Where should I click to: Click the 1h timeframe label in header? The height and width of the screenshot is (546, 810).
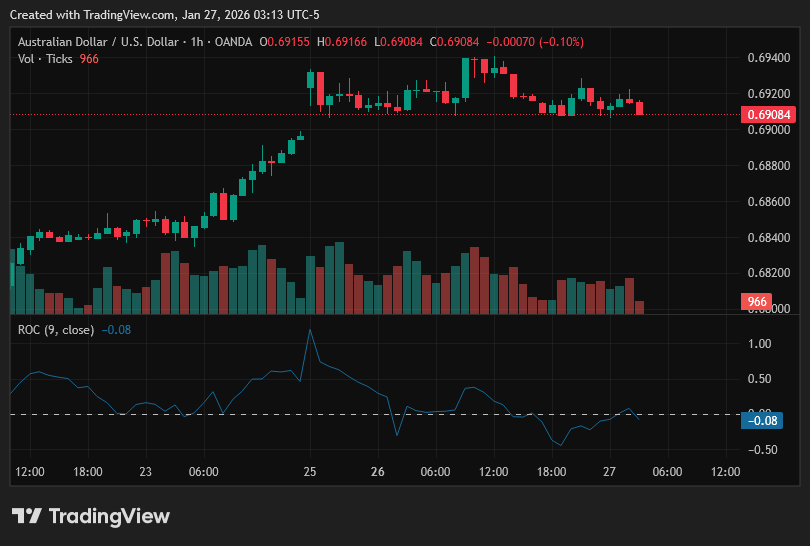[197, 42]
